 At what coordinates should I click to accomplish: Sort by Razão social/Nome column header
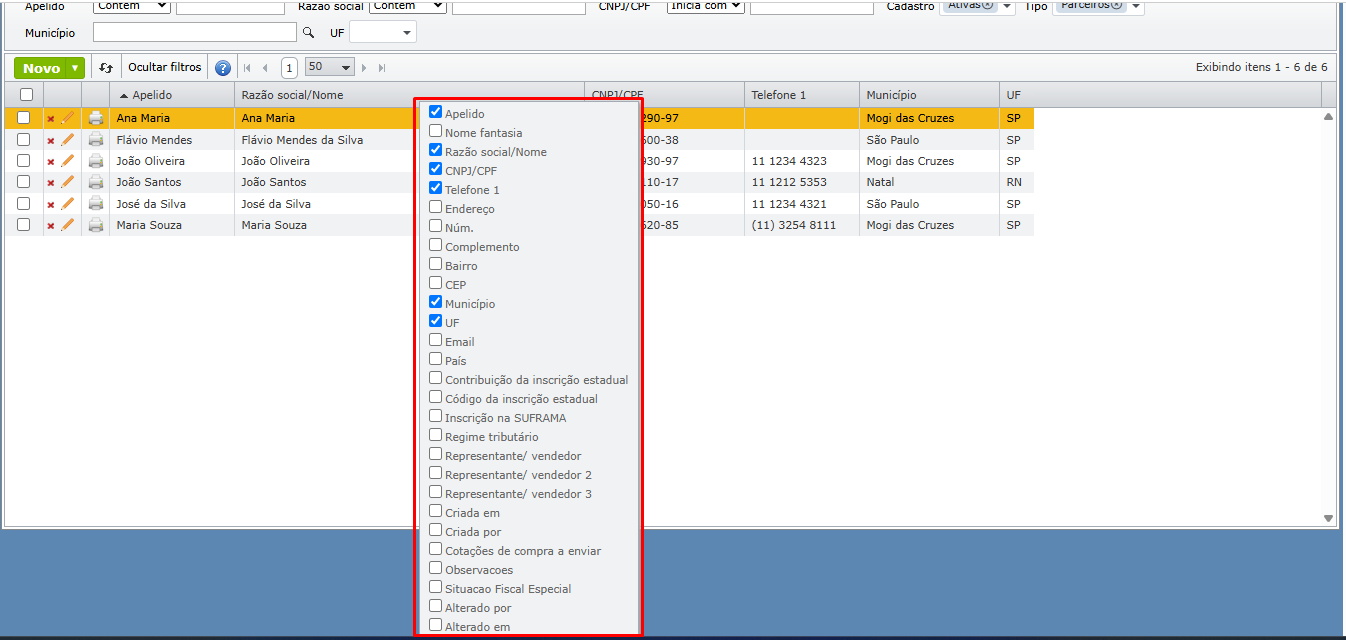[409, 95]
